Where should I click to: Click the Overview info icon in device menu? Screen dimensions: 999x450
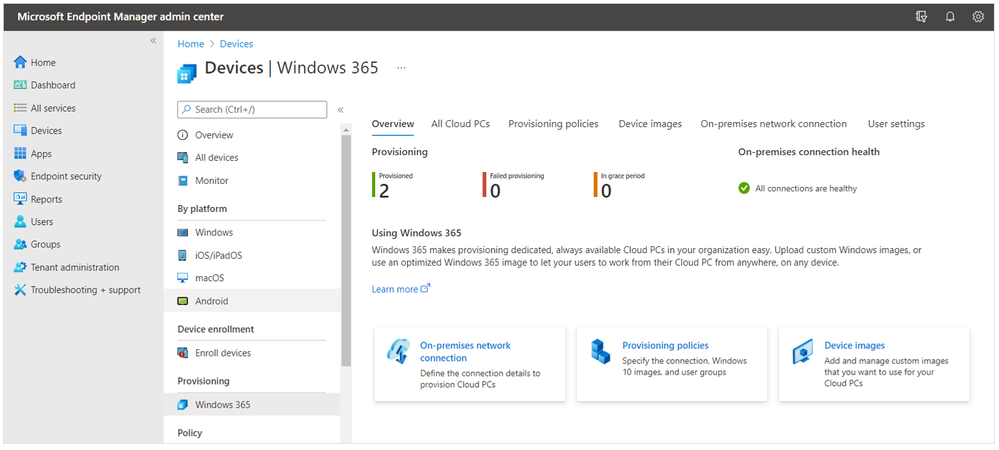pos(183,135)
